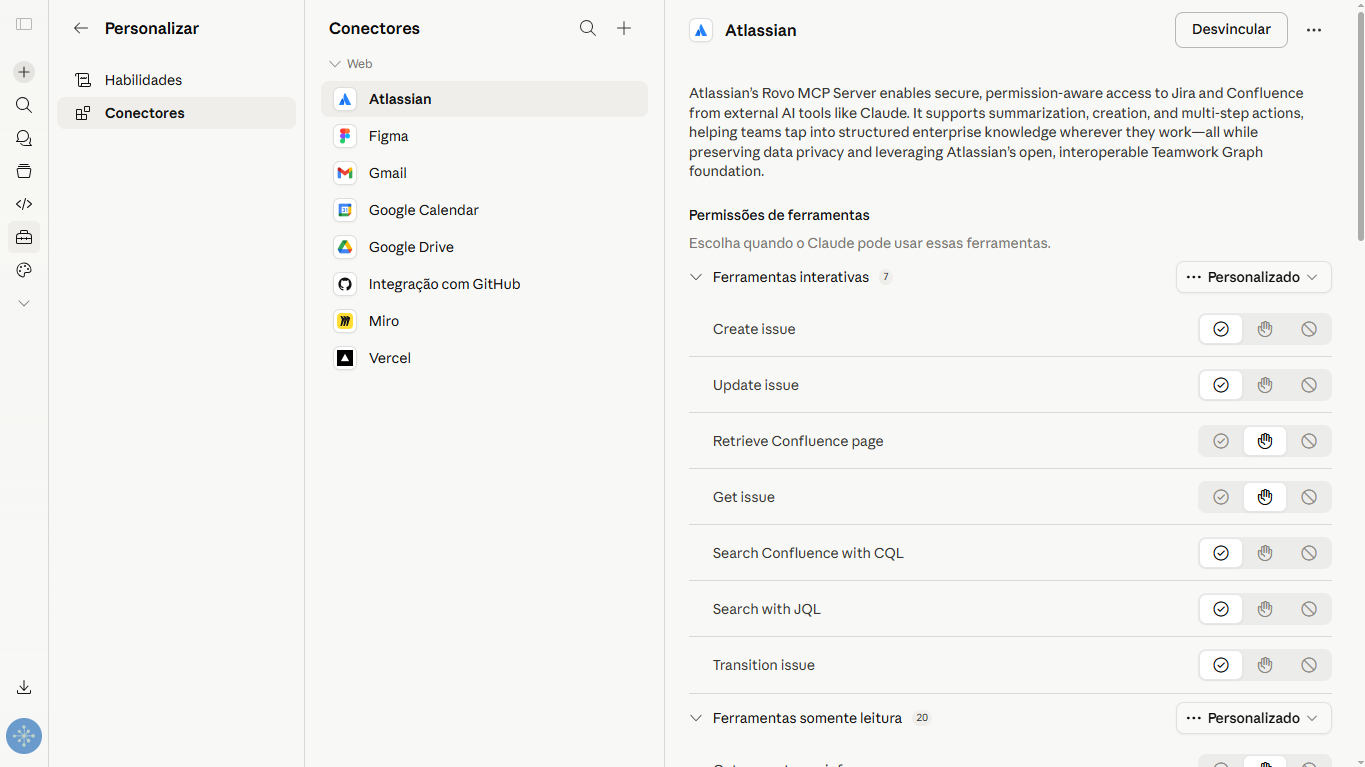Set Update issue to require approval
The height and width of the screenshot is (767, 1365).
coord(1265,385)
